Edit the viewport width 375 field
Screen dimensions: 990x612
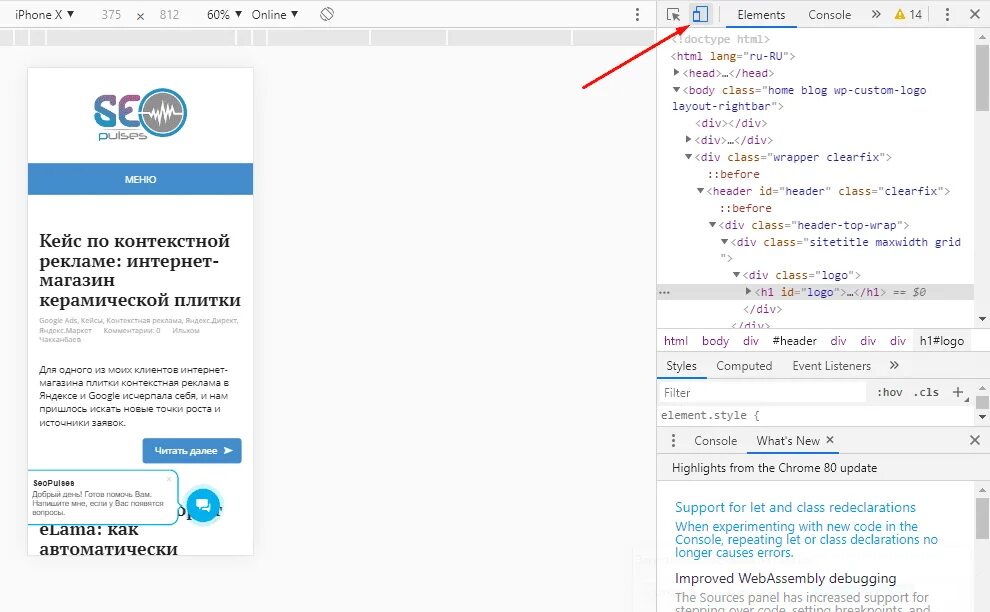tap(111, 15)
